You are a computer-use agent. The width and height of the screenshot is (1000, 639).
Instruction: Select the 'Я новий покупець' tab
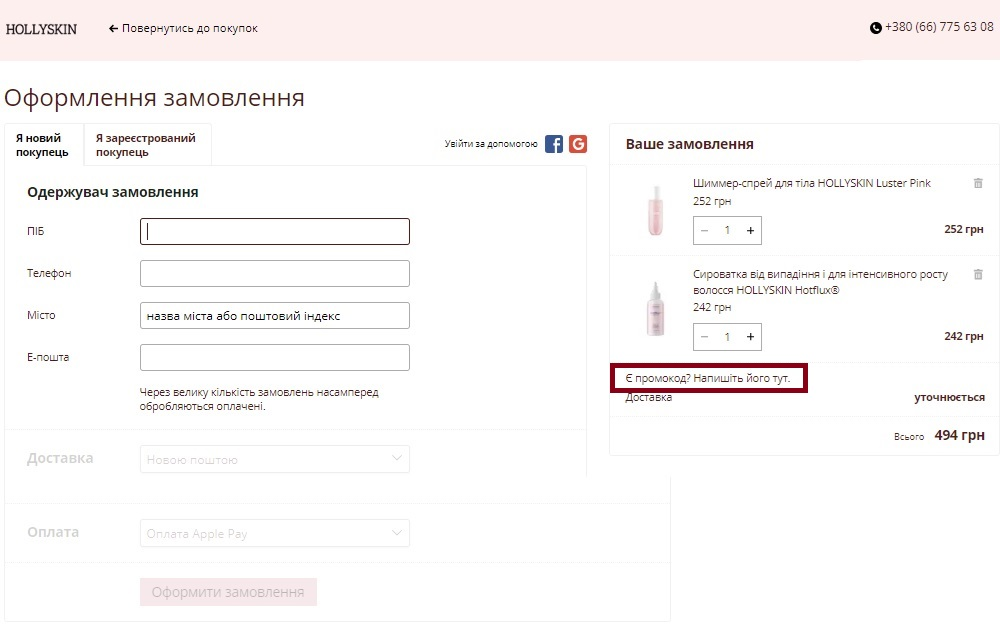(x=42, y=144)
